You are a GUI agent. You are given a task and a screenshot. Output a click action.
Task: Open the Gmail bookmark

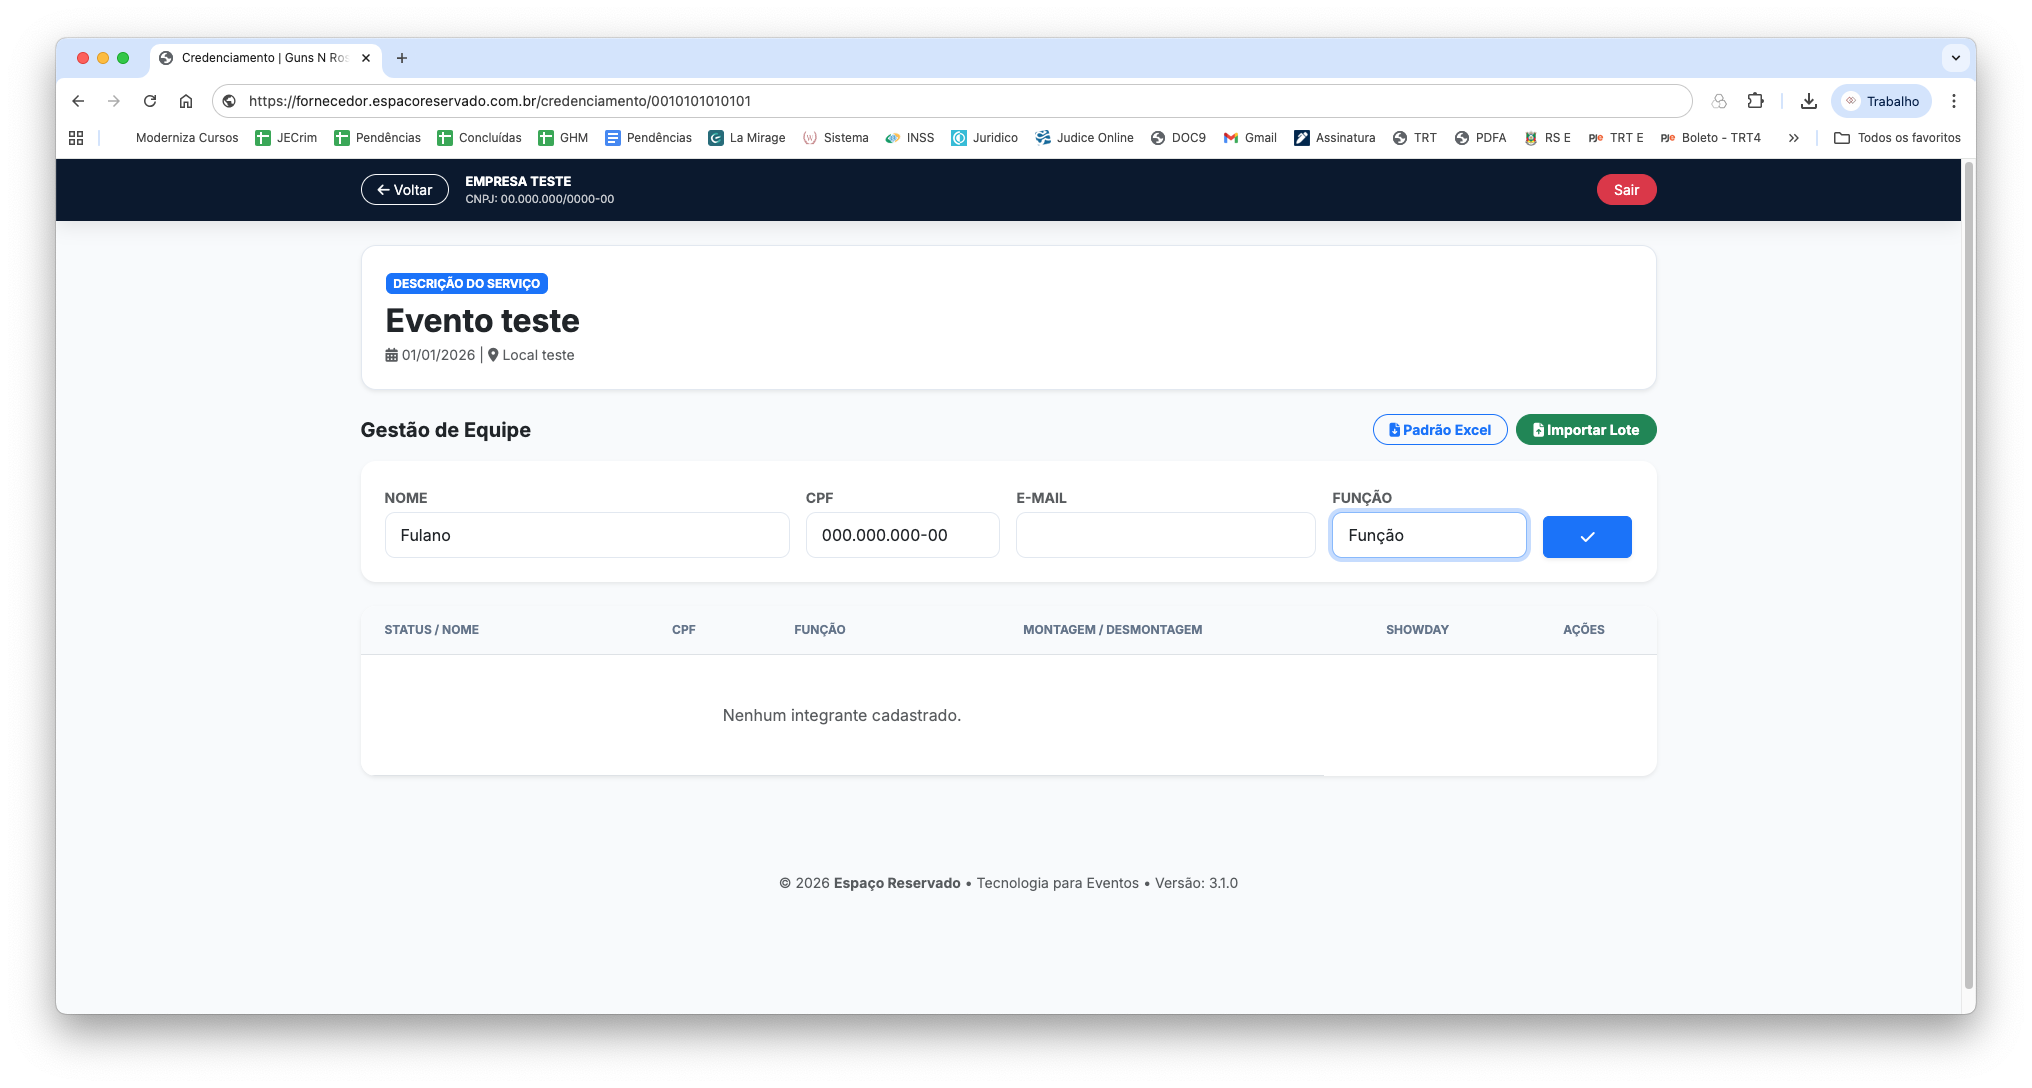[x=1250, y=138]
